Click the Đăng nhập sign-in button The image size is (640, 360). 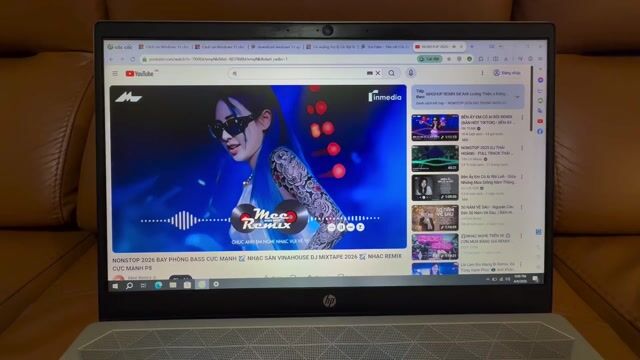pos(507,73)
